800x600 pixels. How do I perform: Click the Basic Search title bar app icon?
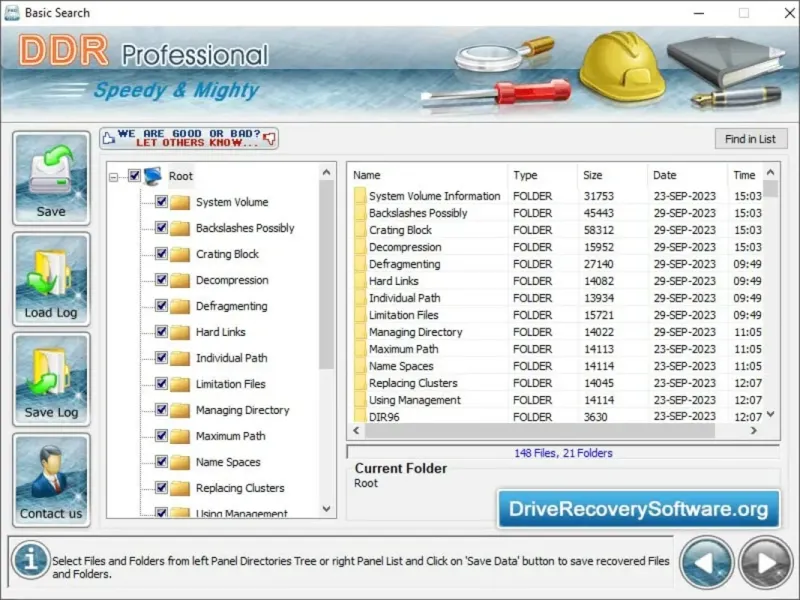(x=11, y=12)
